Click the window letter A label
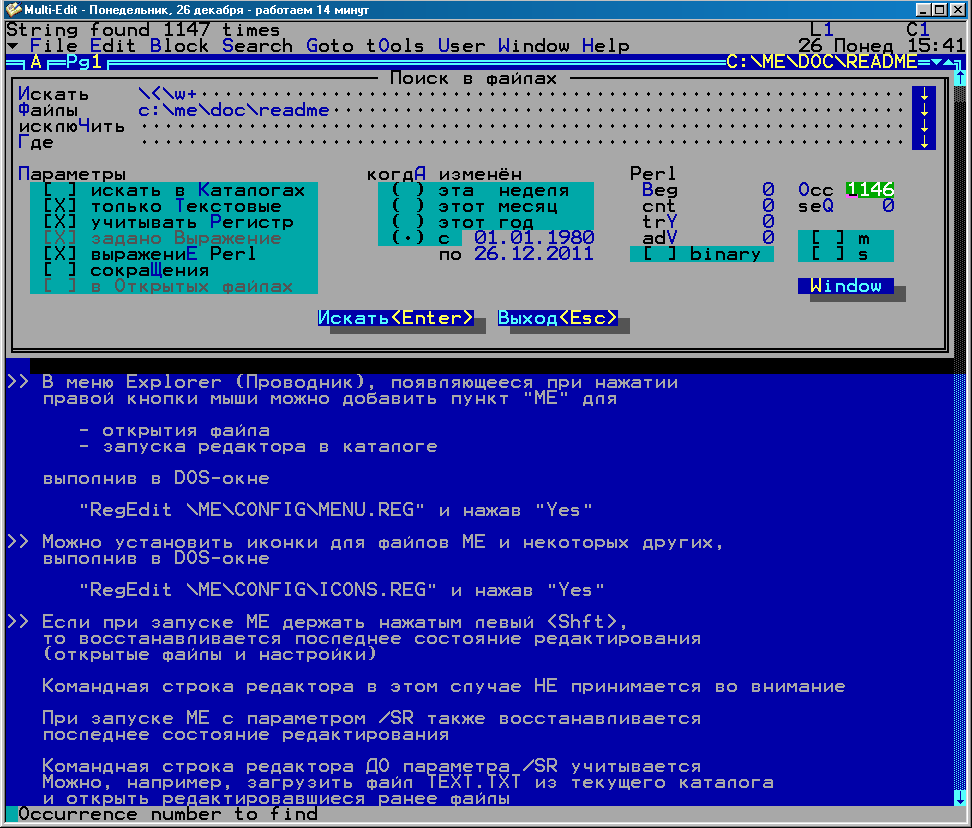972x828 pixels. [36, 62]
